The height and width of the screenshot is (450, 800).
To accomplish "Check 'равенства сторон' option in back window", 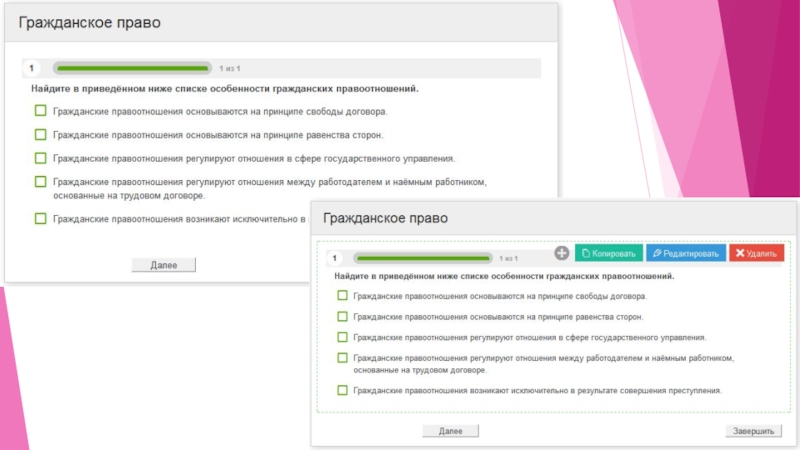I will 40,134.
